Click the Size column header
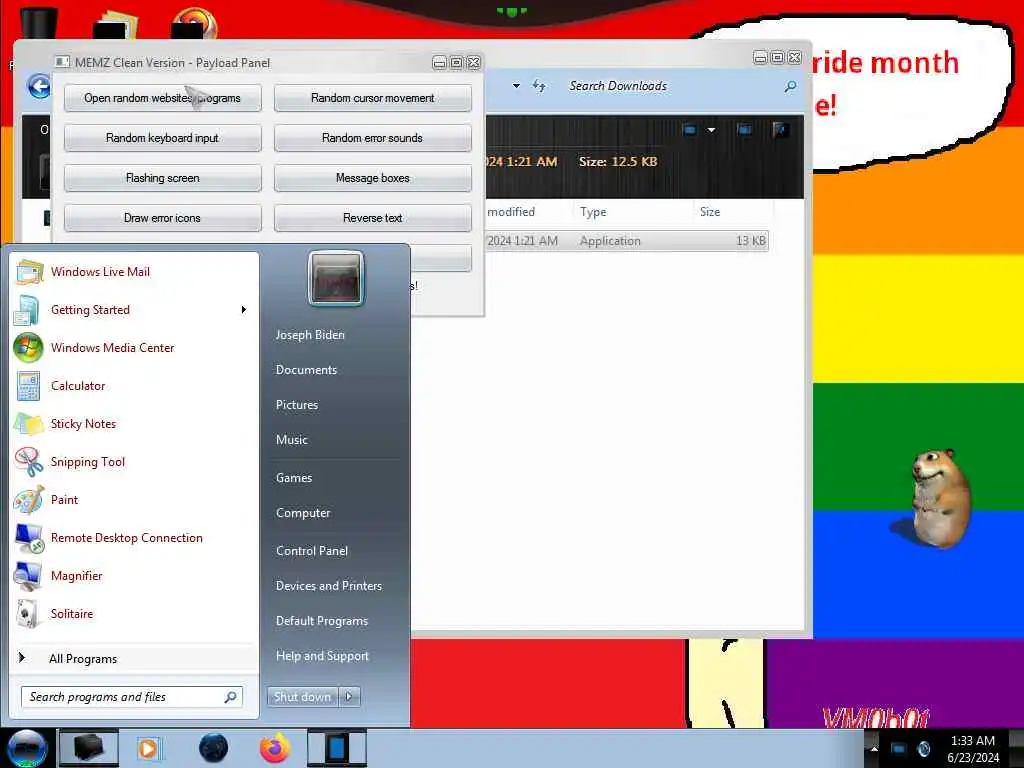The image size is (1024, 768). [x=731, y=212]
